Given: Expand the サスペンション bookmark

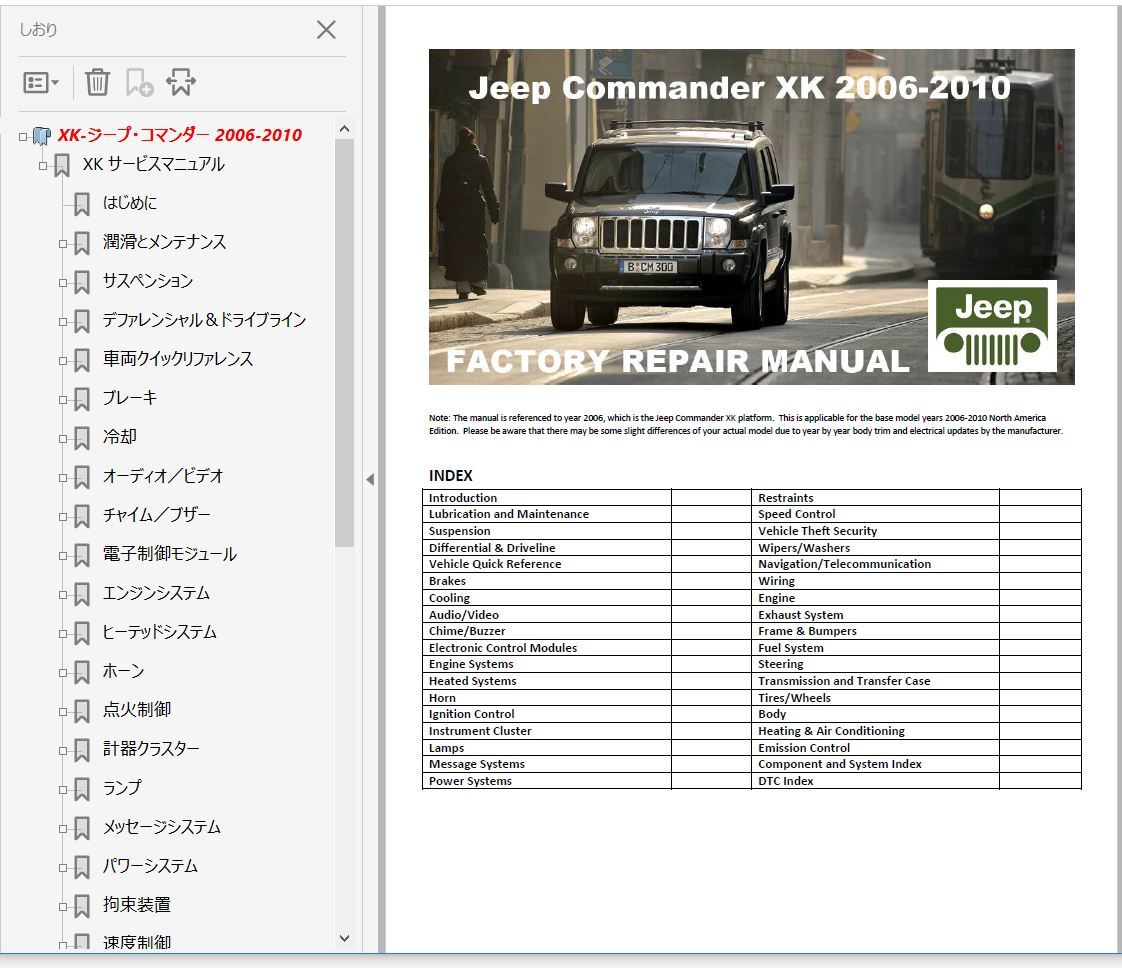Looking at the screenshot, I should pos(63,283).
